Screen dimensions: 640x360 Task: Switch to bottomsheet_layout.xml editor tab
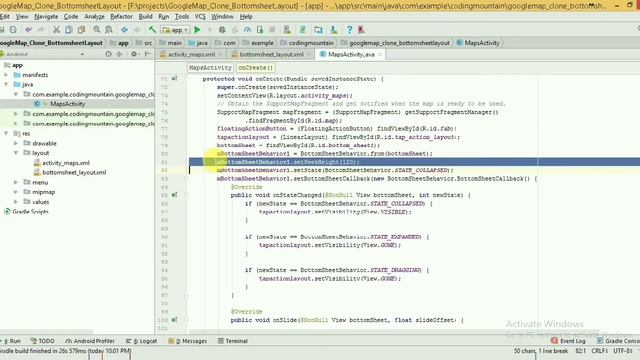point(271,54)
